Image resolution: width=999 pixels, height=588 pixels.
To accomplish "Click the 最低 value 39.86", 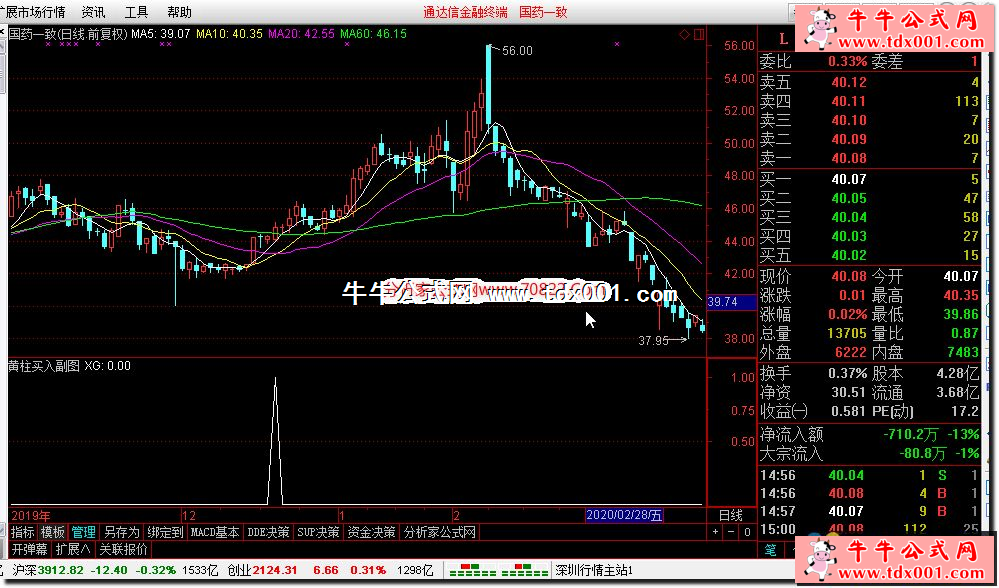I will tap(961, 315).
